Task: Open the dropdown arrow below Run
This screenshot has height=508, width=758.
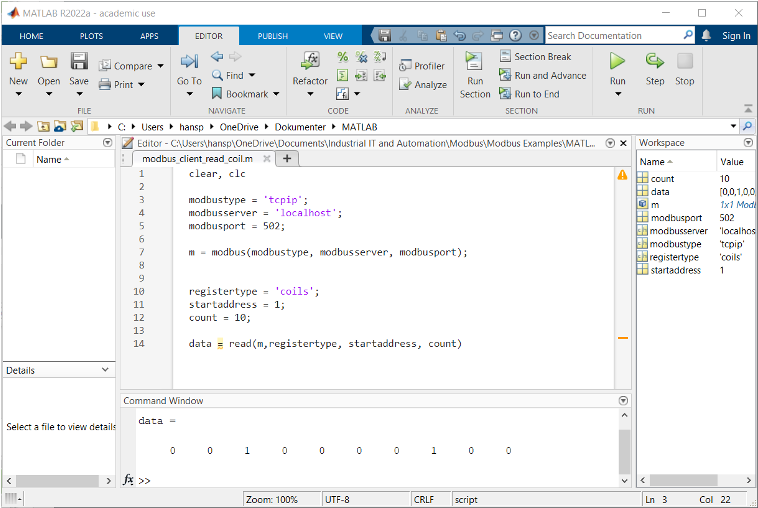Action: pos(617,94)
